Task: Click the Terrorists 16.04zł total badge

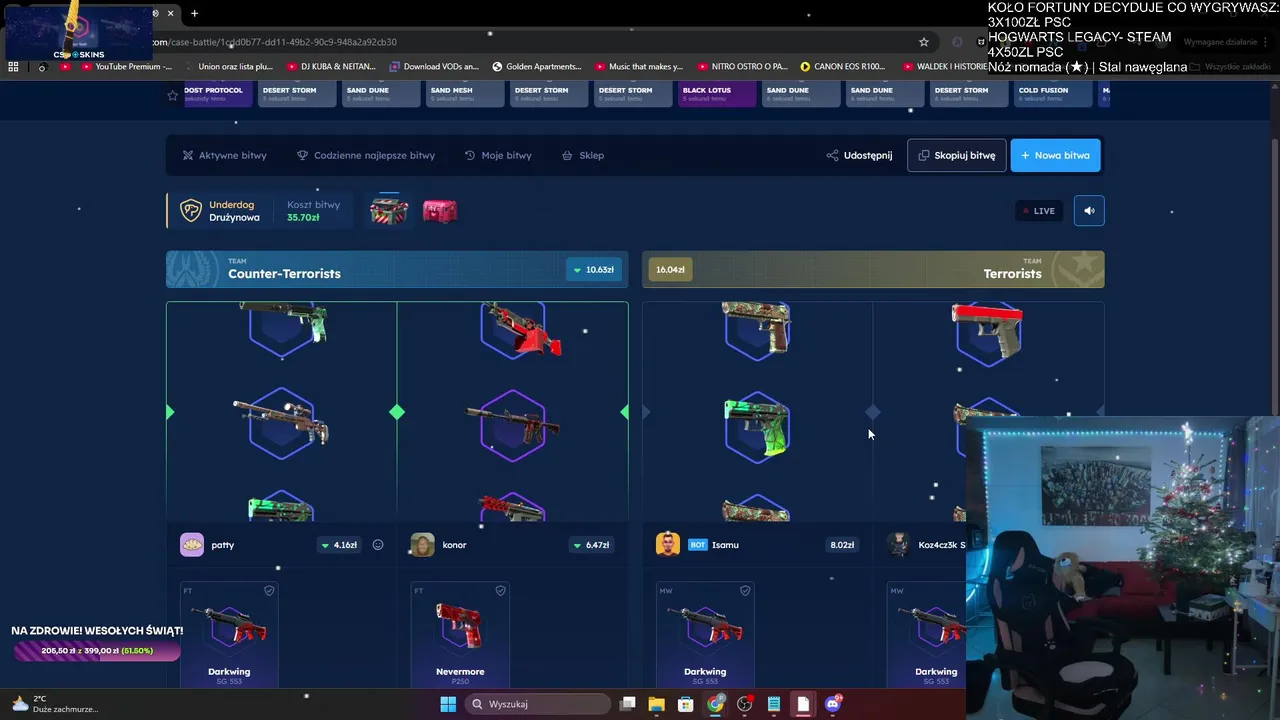Action: pos(670,269)
